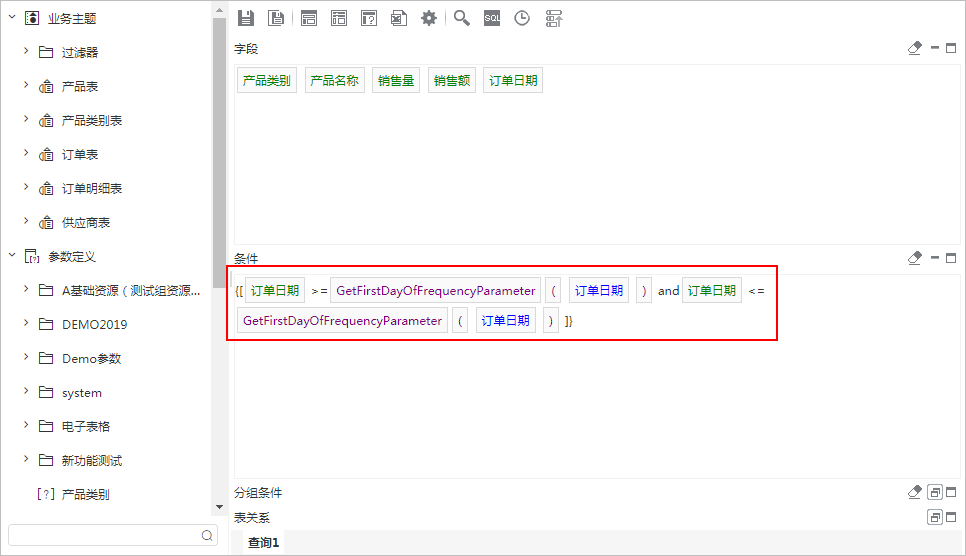The height and width of the screenshot is (556, 966).
Task: Click the left tree scrollbar up arrow
Action: click(x=219, y=10)
